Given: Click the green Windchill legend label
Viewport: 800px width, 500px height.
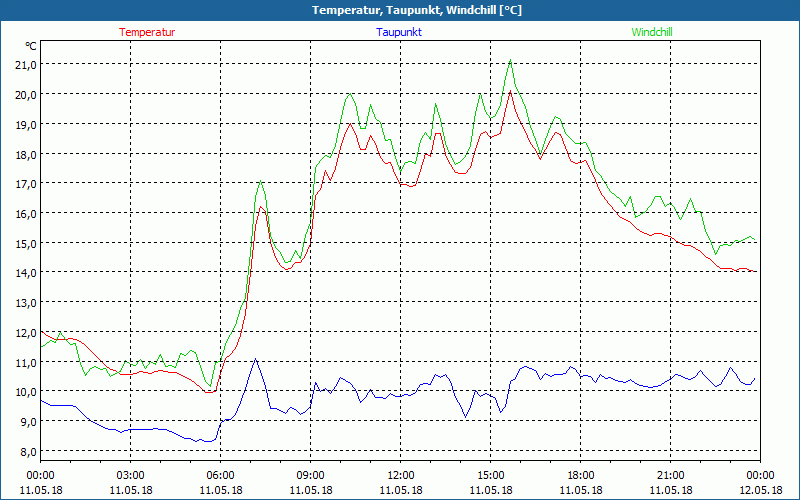Looking at the screenshot, I should (652, 32).
